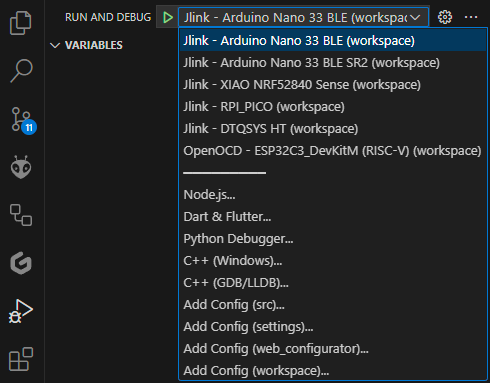Viewport: 490px width, 383px height.
Task: Open launch.json with the gear icon
Action: point(445,17)
